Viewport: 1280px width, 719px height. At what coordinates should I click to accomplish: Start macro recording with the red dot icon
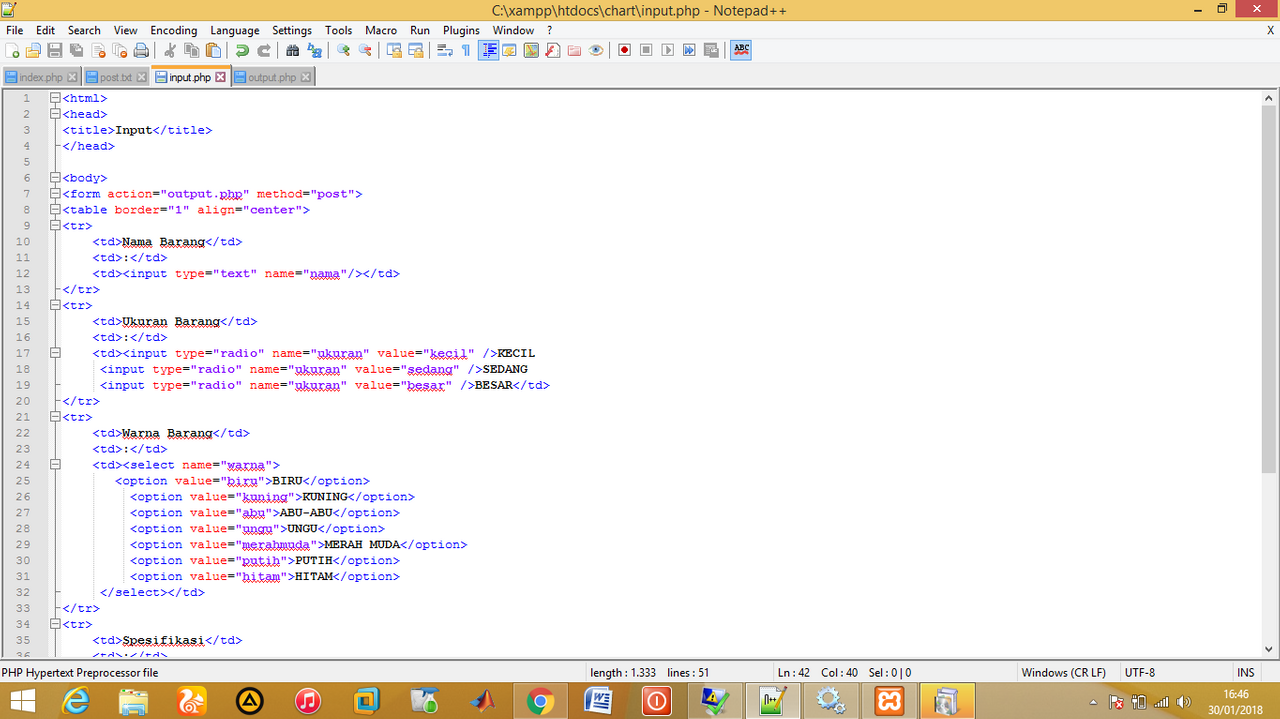click(624, 50)
